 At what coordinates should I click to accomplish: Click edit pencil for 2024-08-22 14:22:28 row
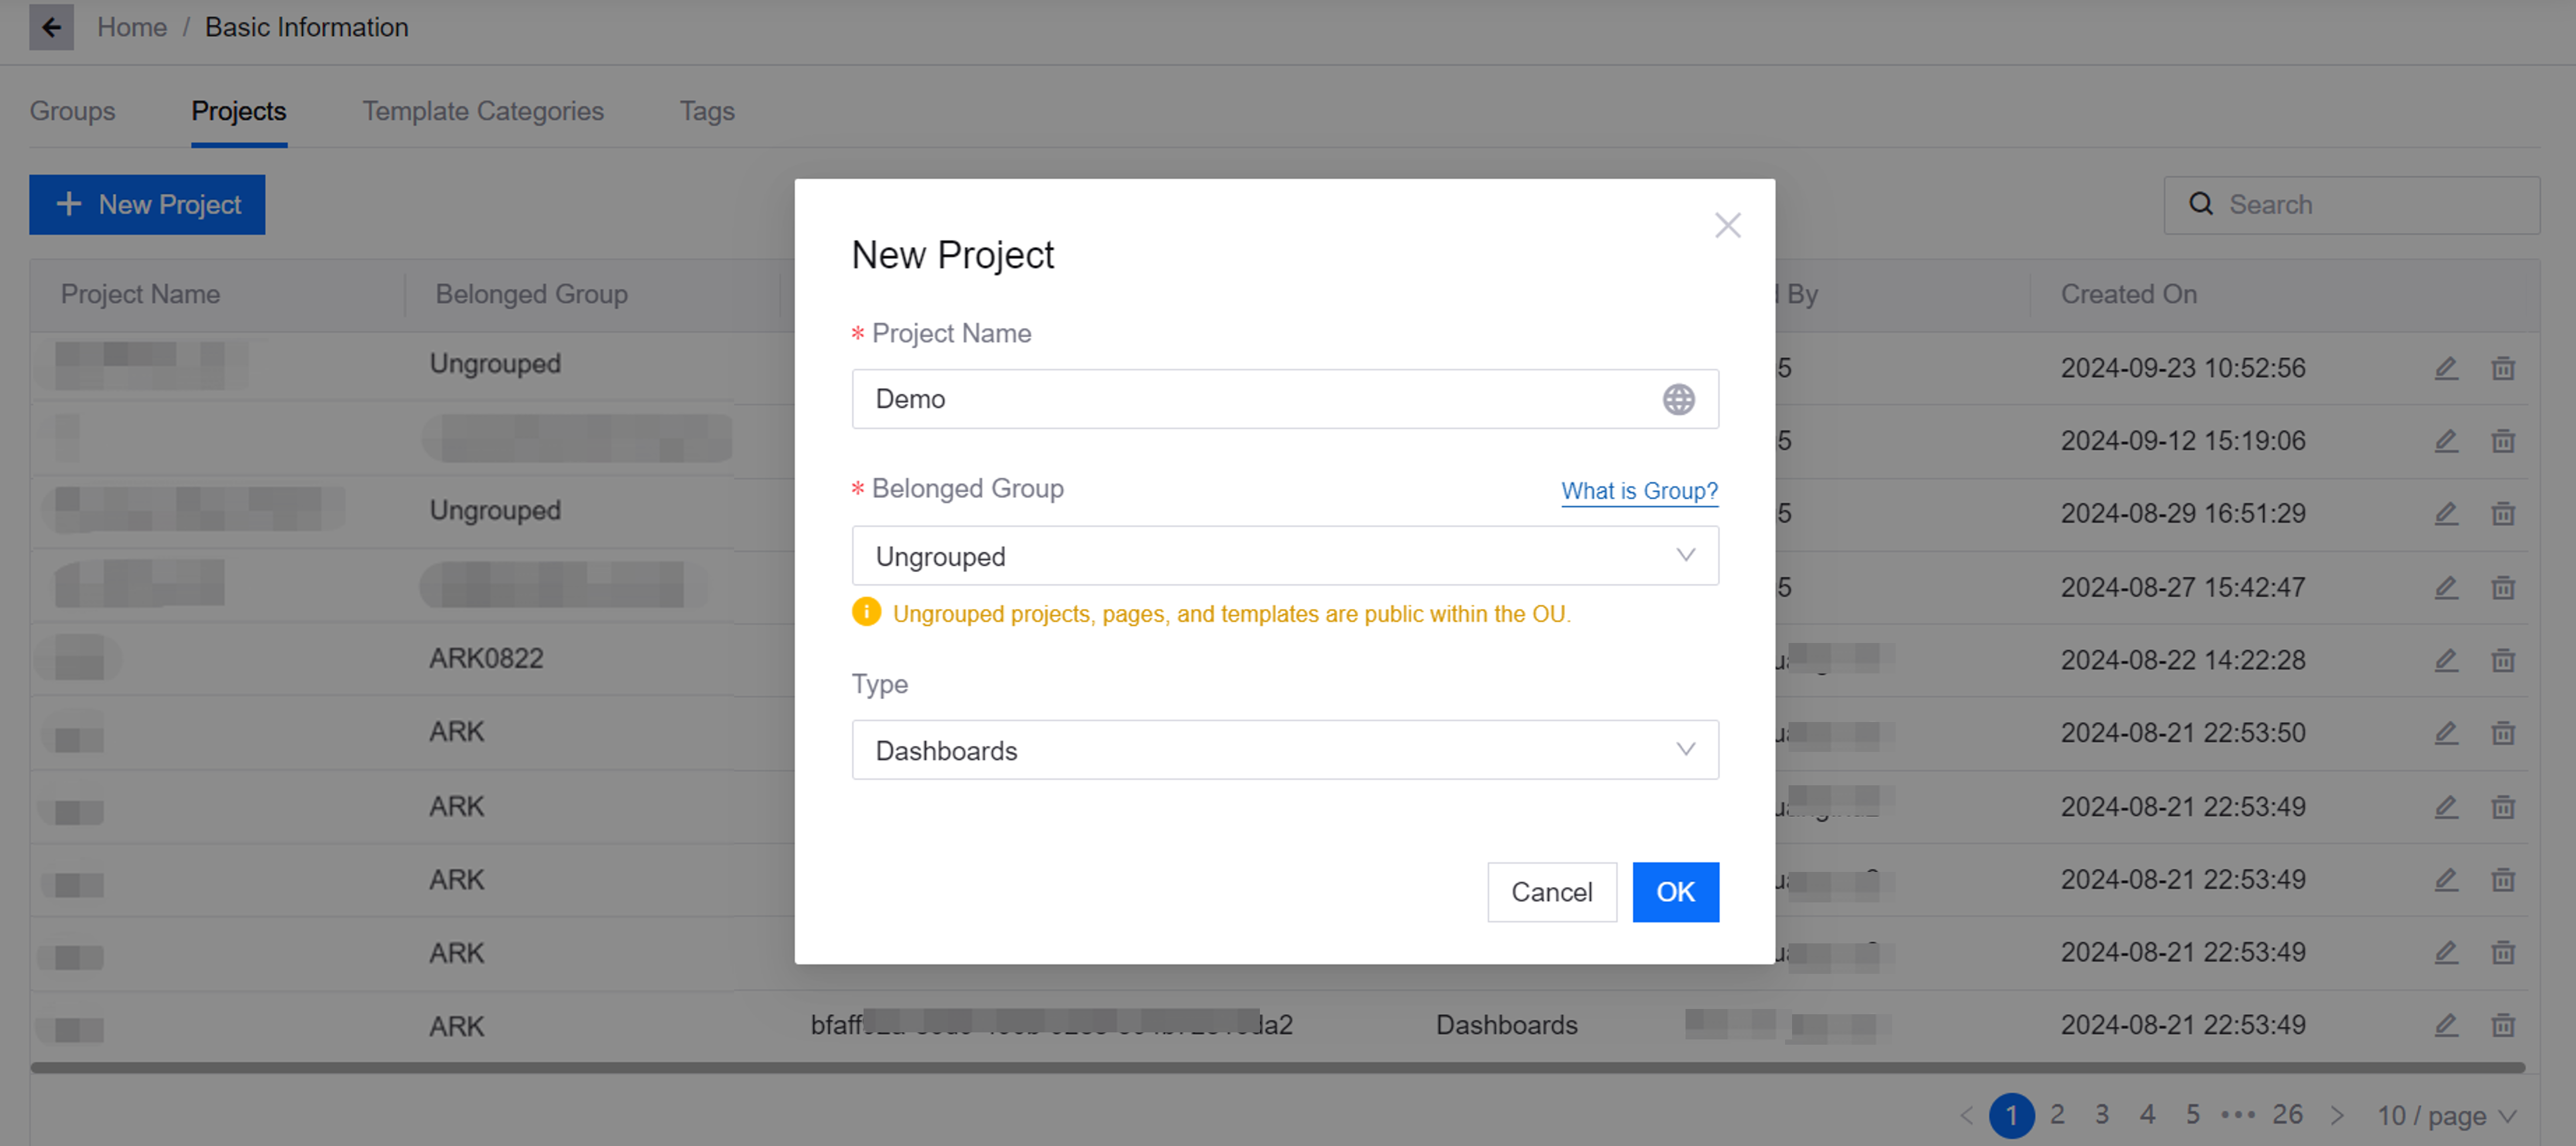tap(2445, 660)
